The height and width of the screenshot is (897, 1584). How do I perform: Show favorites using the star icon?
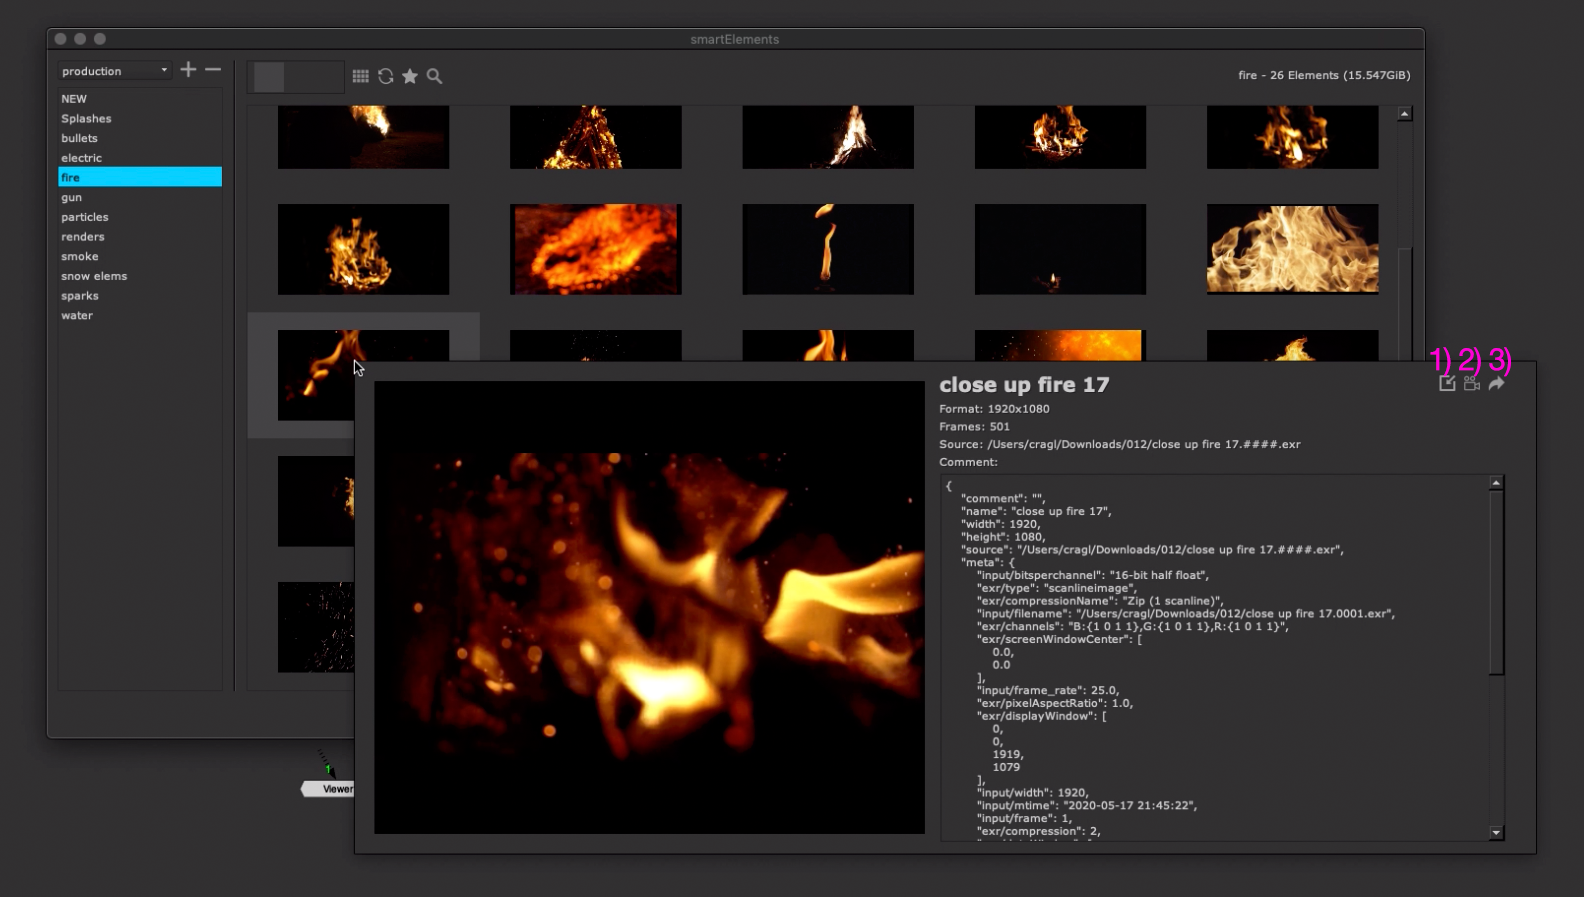tap(410, 76)
